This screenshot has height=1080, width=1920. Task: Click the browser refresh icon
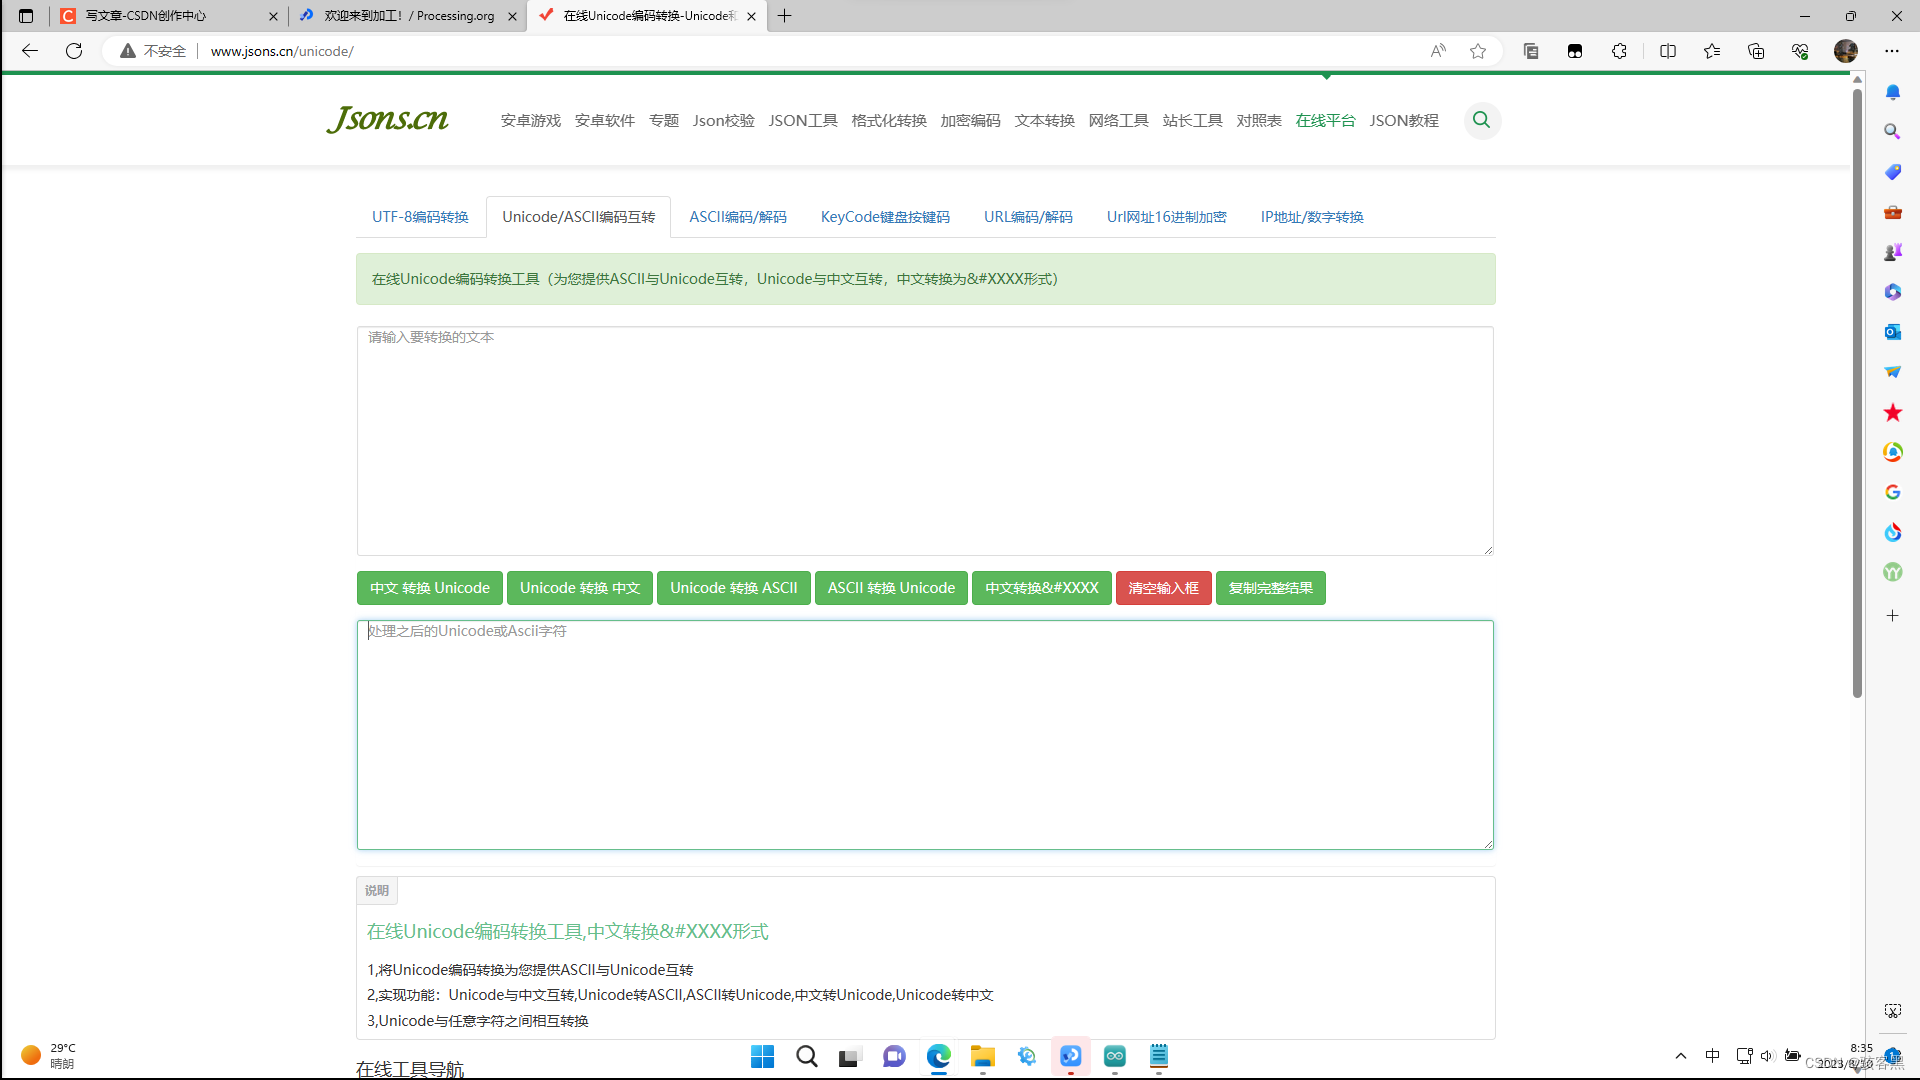click(73, 51)
